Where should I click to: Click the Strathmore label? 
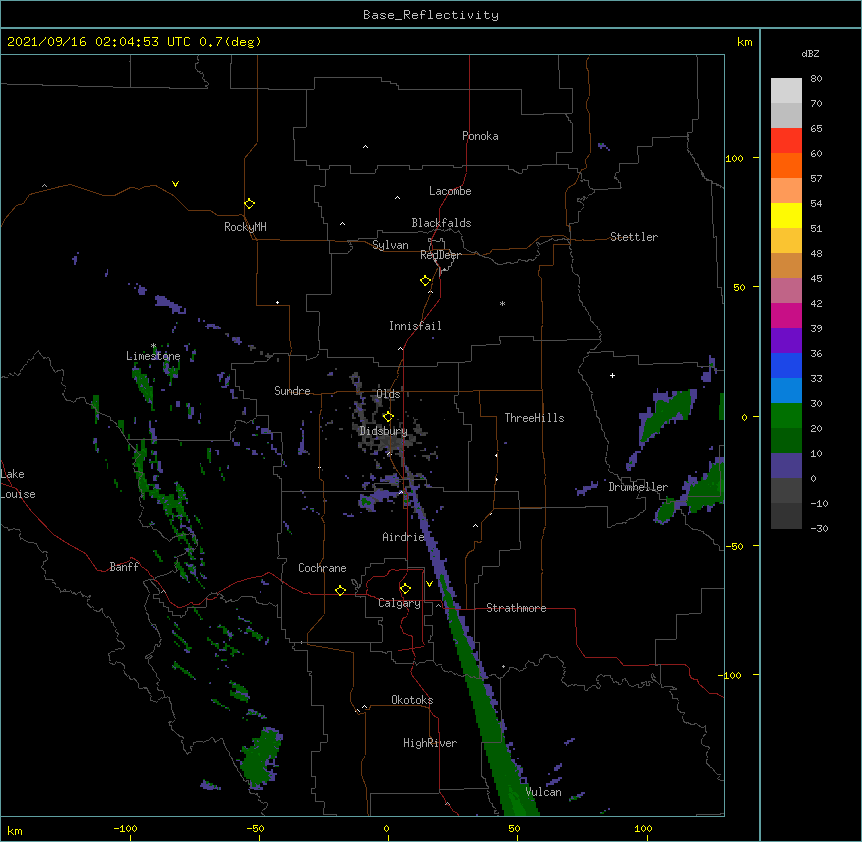pos(516,608)
